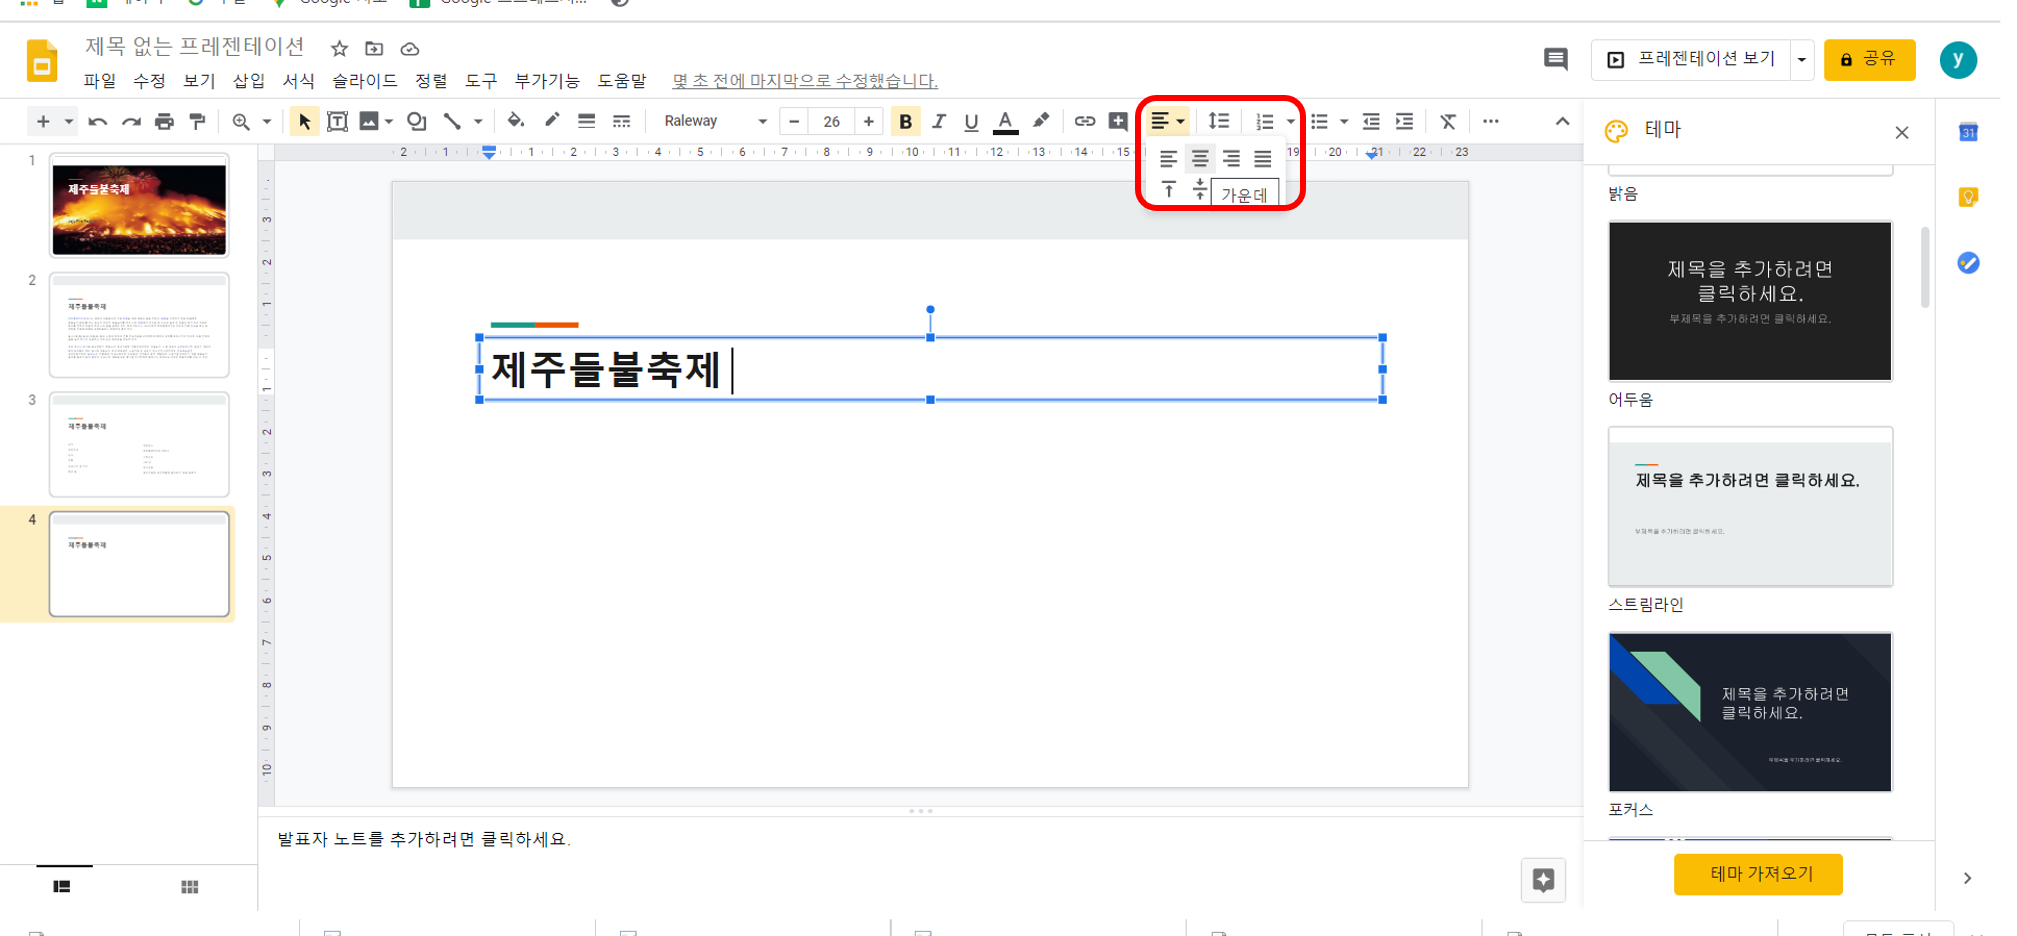This screenshot has width=2017, height=936.
Task: Click the Highlight color marker icon
Action: tap(1041, 121)
